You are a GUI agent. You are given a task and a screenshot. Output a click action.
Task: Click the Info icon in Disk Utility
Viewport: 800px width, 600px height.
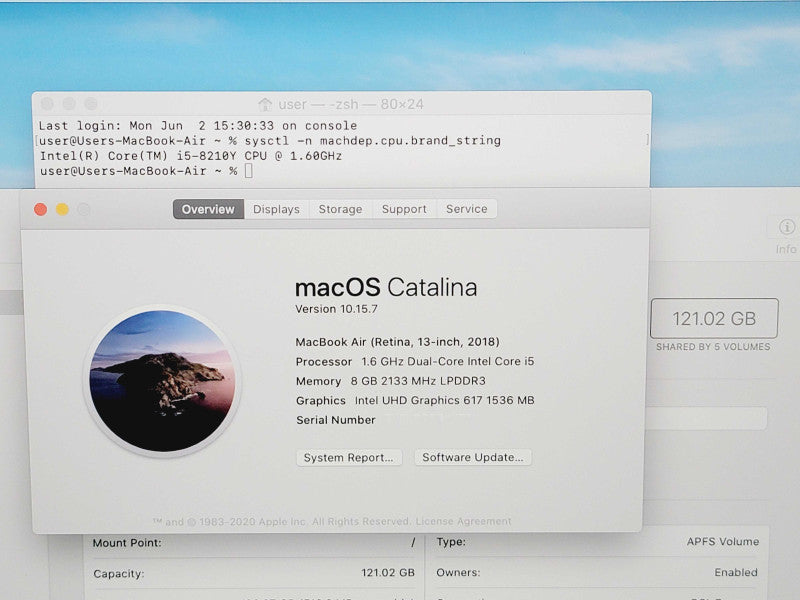click(x=786, y=227)
